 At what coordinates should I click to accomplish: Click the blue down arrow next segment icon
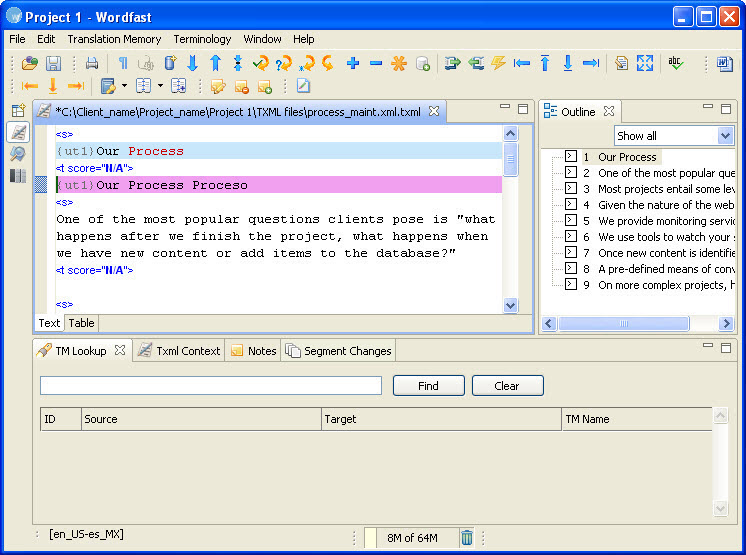point(193,63)
